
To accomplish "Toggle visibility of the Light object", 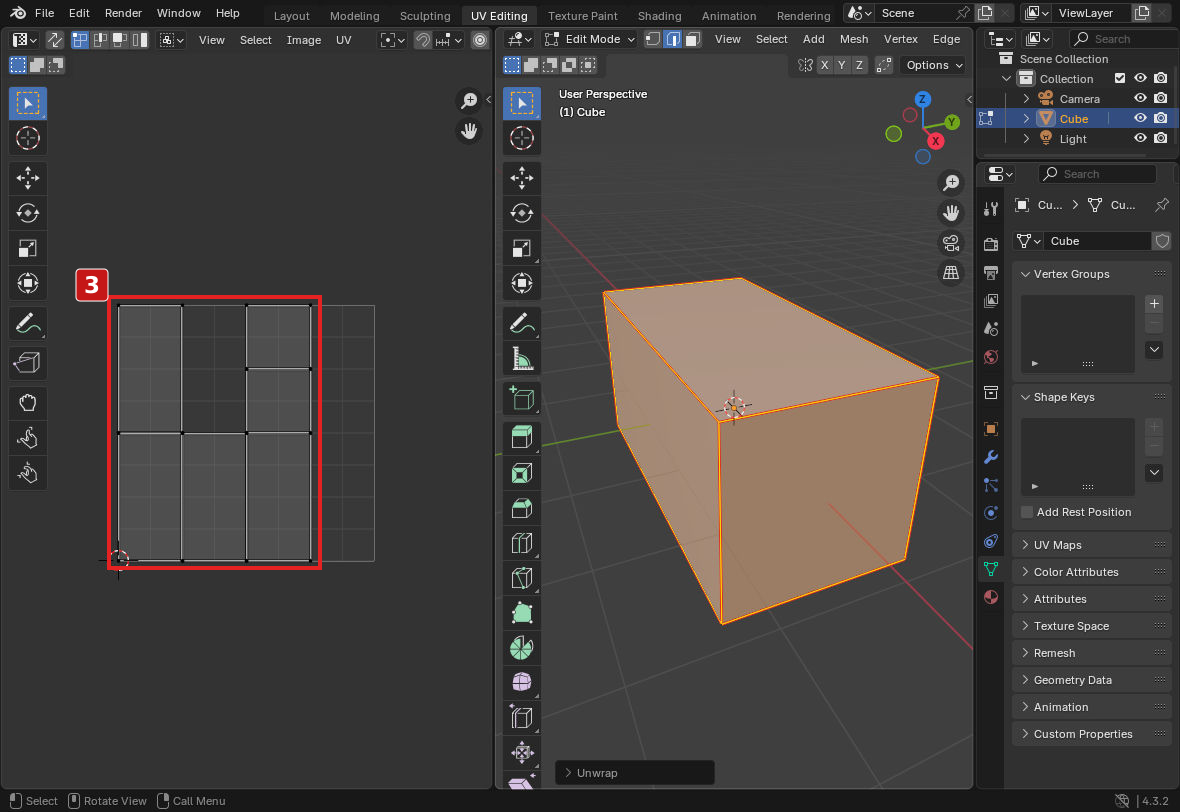I will point(1140,138).
